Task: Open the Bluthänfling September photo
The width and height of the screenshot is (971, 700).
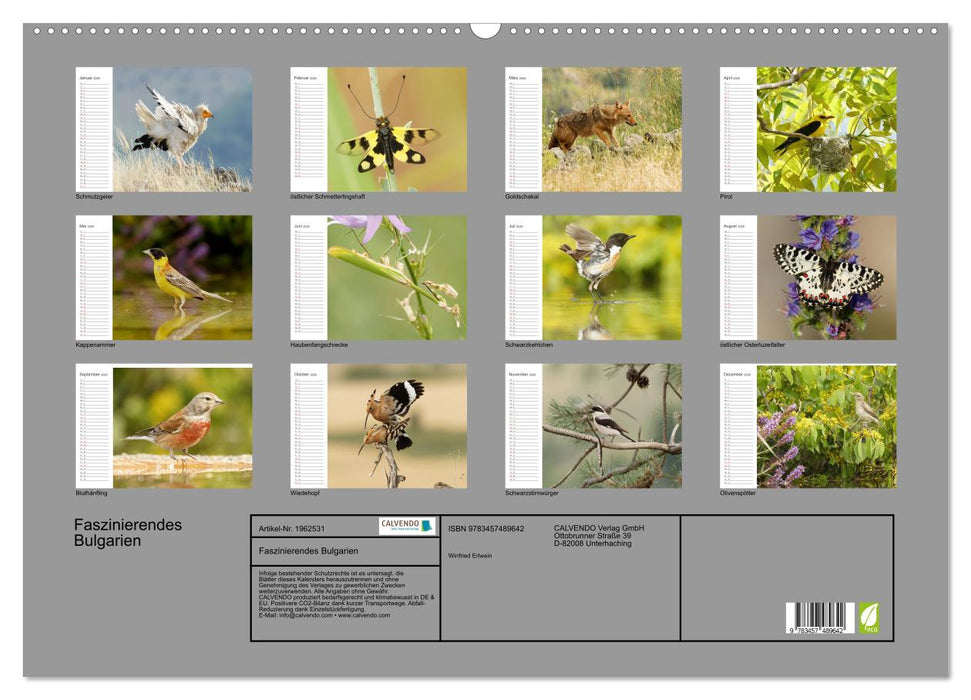Action: coord(182,426)
